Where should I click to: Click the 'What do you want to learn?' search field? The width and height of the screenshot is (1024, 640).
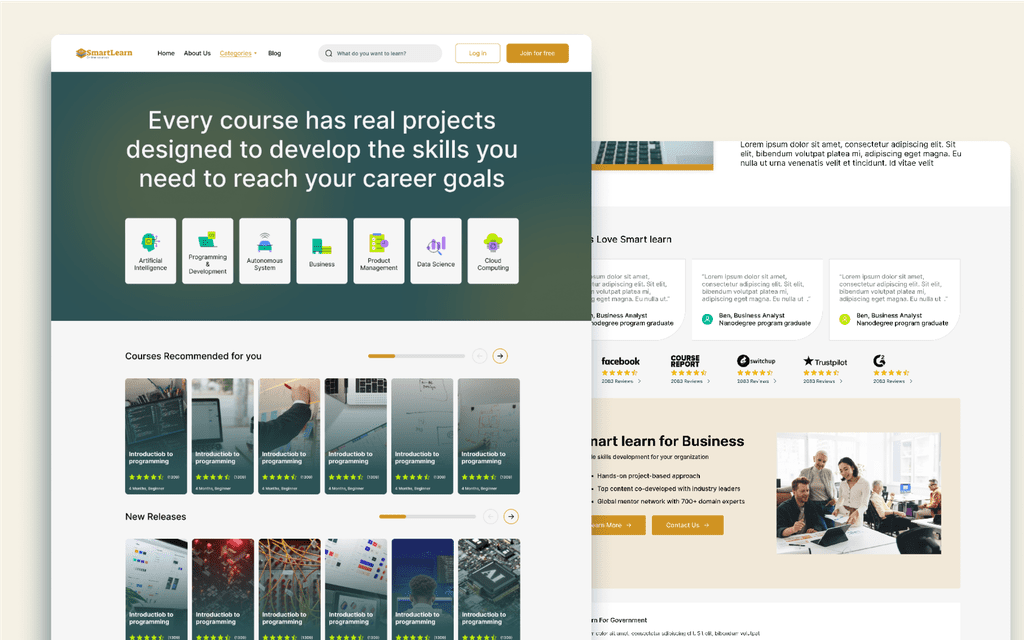point(380,54)
